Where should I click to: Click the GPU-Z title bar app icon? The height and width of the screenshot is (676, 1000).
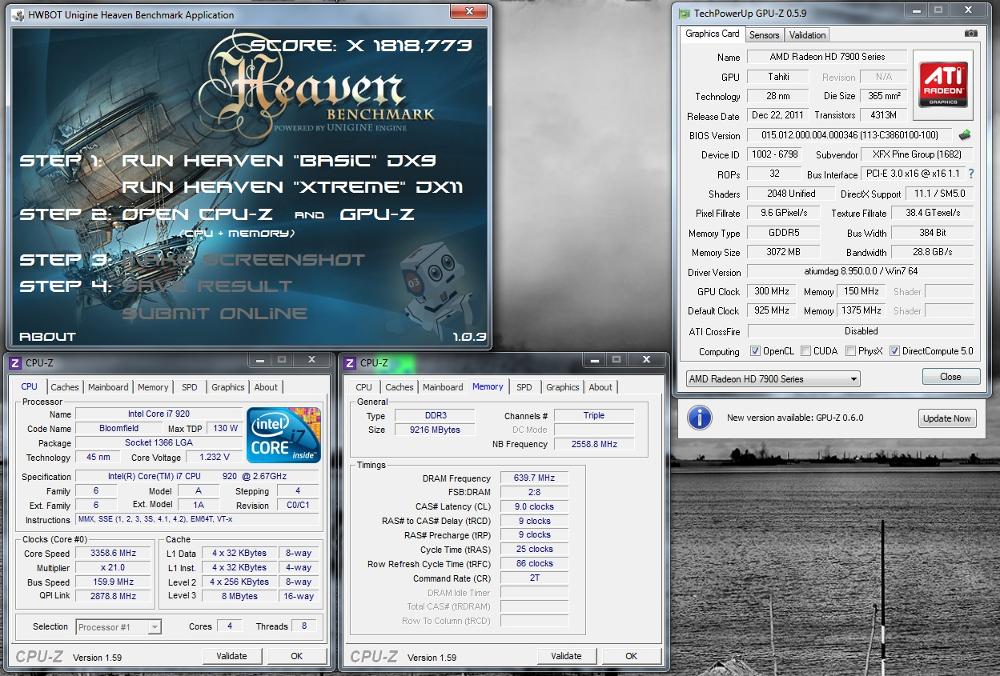pyautogui.click(x=684, y=13)
